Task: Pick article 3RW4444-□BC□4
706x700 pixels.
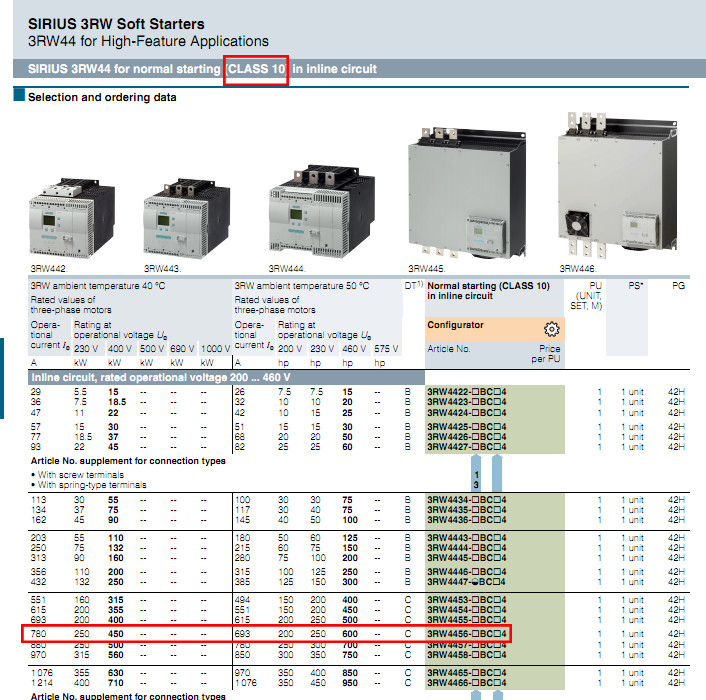Action: 466,548
